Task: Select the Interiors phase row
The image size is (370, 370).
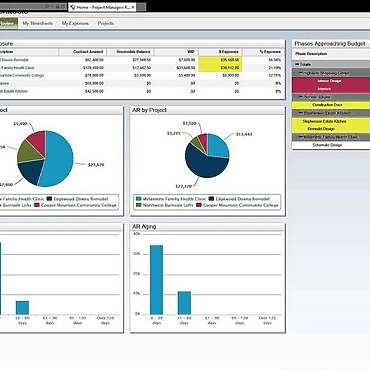Action: coord(331,89)
